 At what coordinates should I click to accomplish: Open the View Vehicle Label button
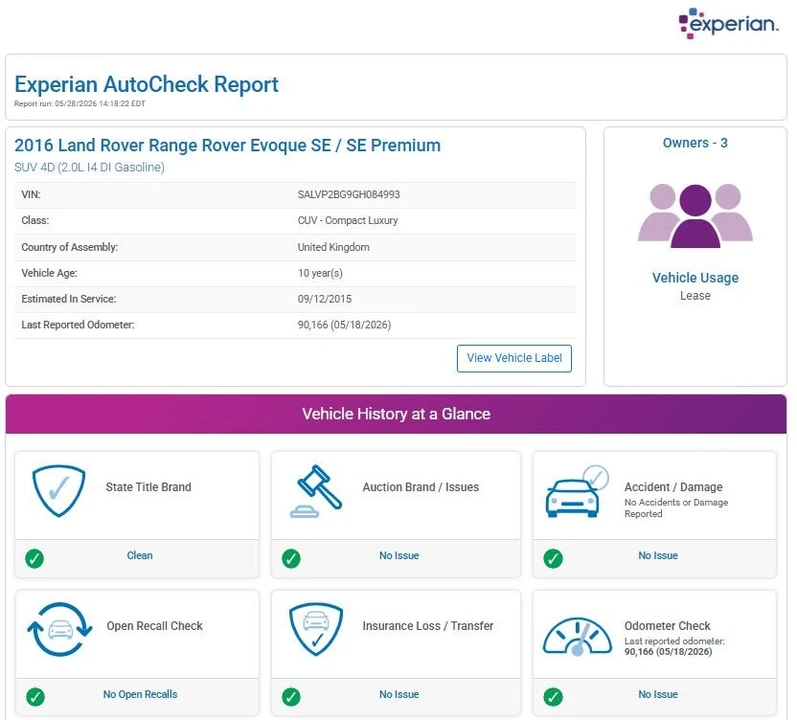(x=514, y=358)
